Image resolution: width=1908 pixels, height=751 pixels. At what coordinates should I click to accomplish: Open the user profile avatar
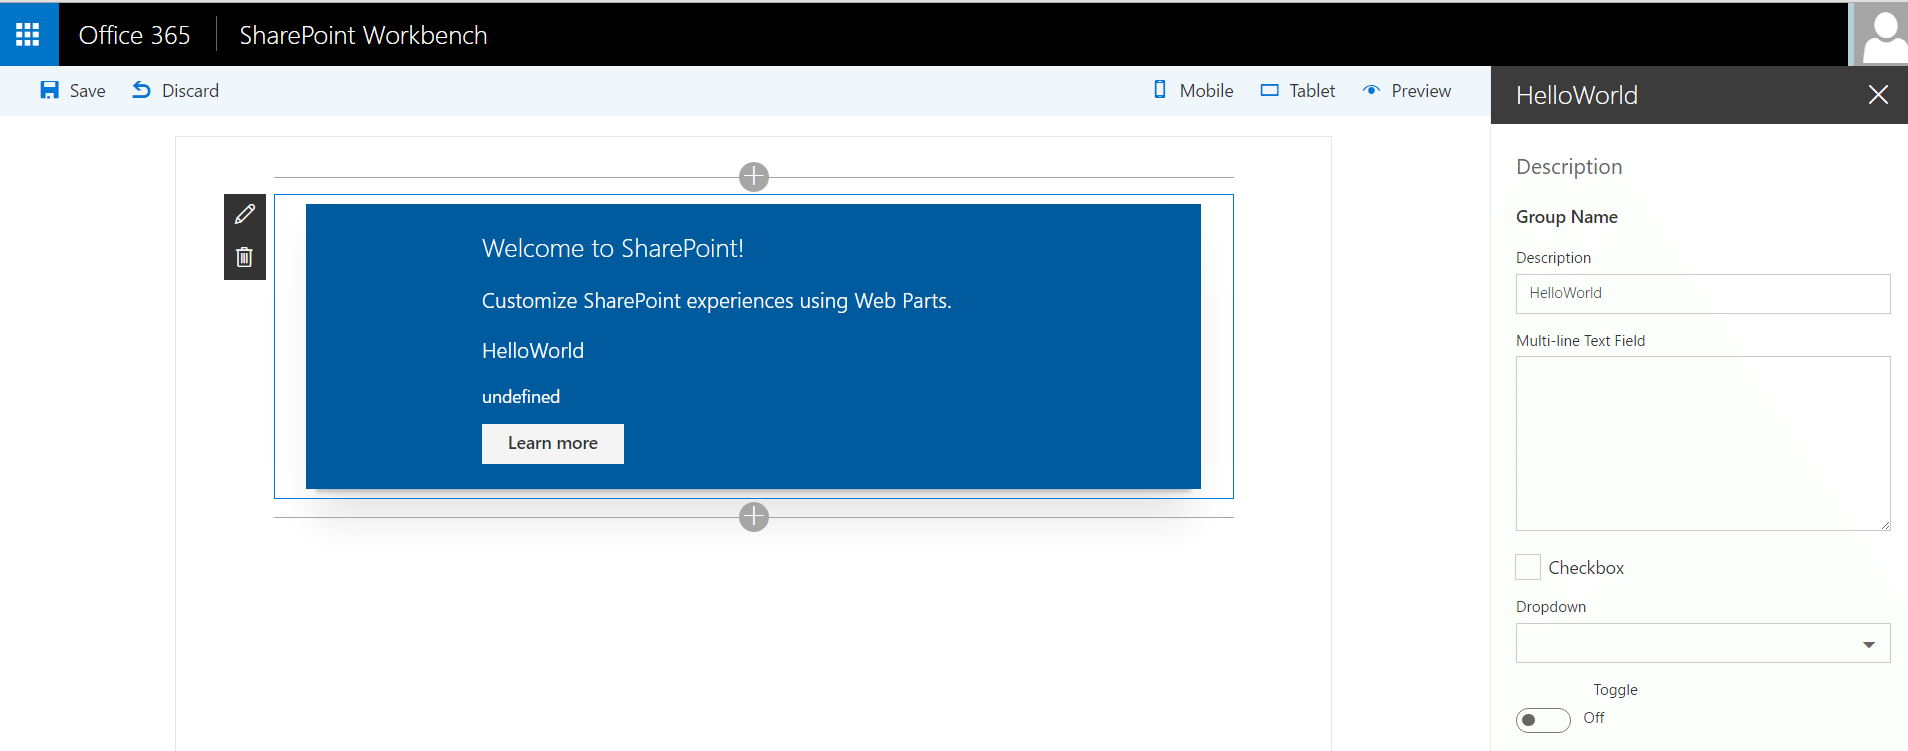(x=1879, y=34)
